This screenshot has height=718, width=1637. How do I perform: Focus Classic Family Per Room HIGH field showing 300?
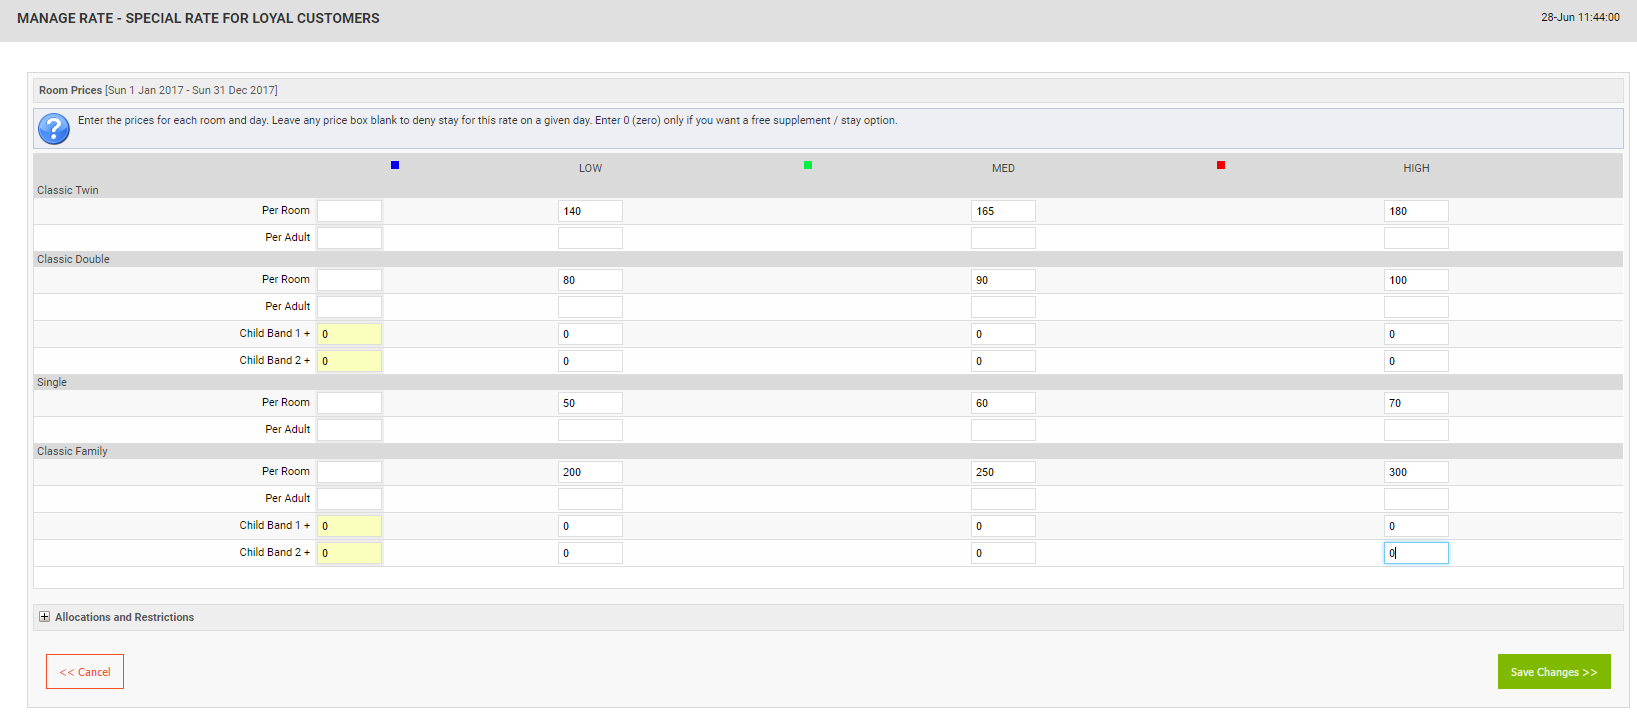pos(1416,472)
